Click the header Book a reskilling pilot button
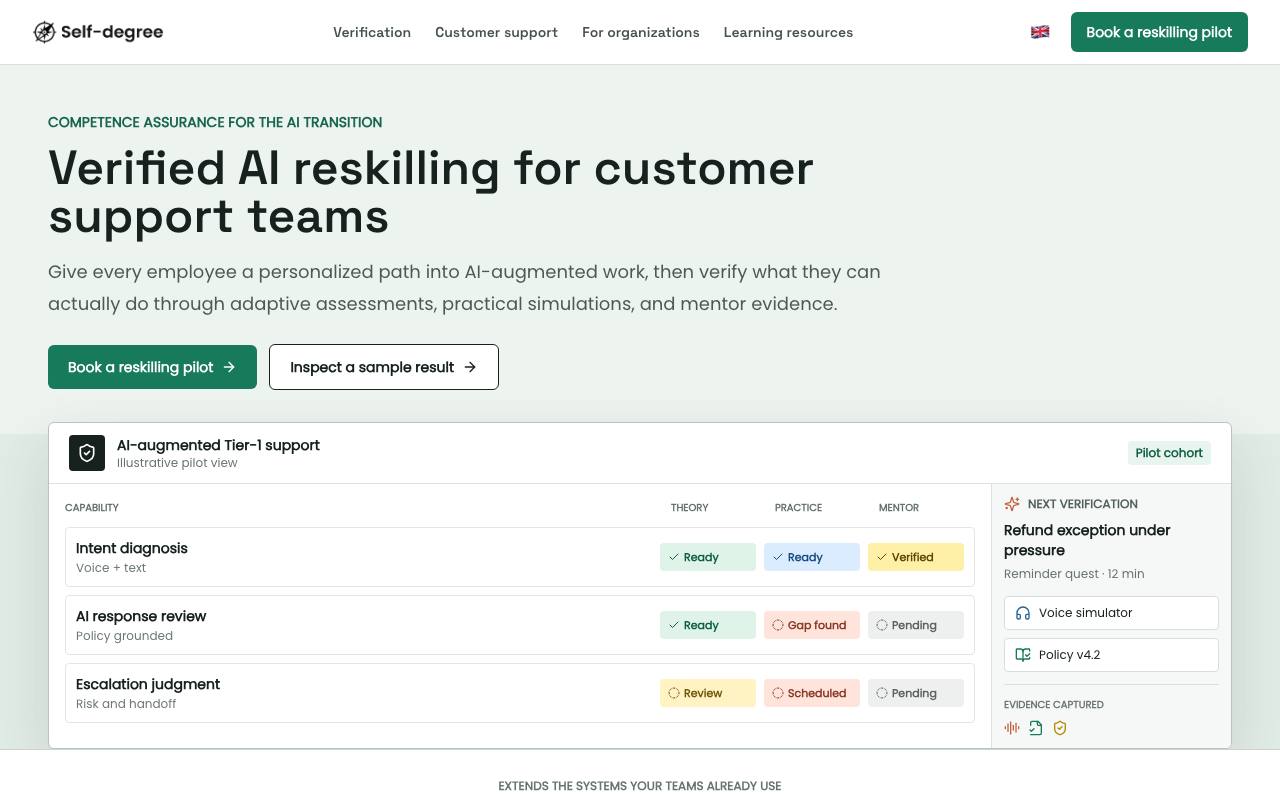Image resolution: width=1280 pixels, height=800 pixels. tap(1159, 32)
